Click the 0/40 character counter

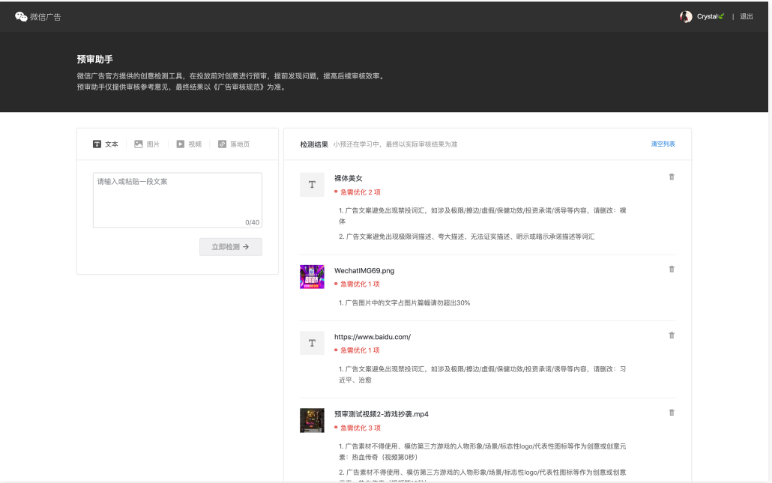[252, 223]
